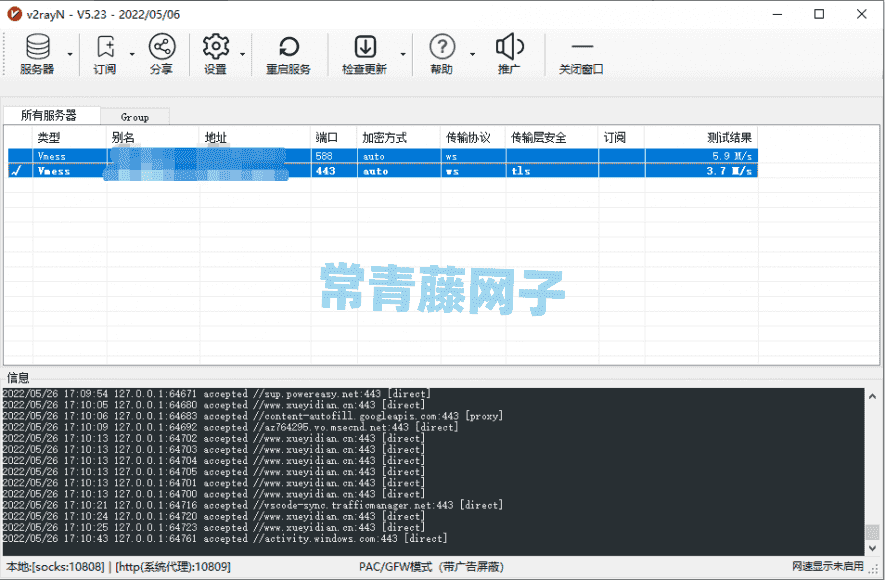The image size is (885, 580).
Task: Click the log line for content-autofill.googleapis.com
Action: point(252,416)
